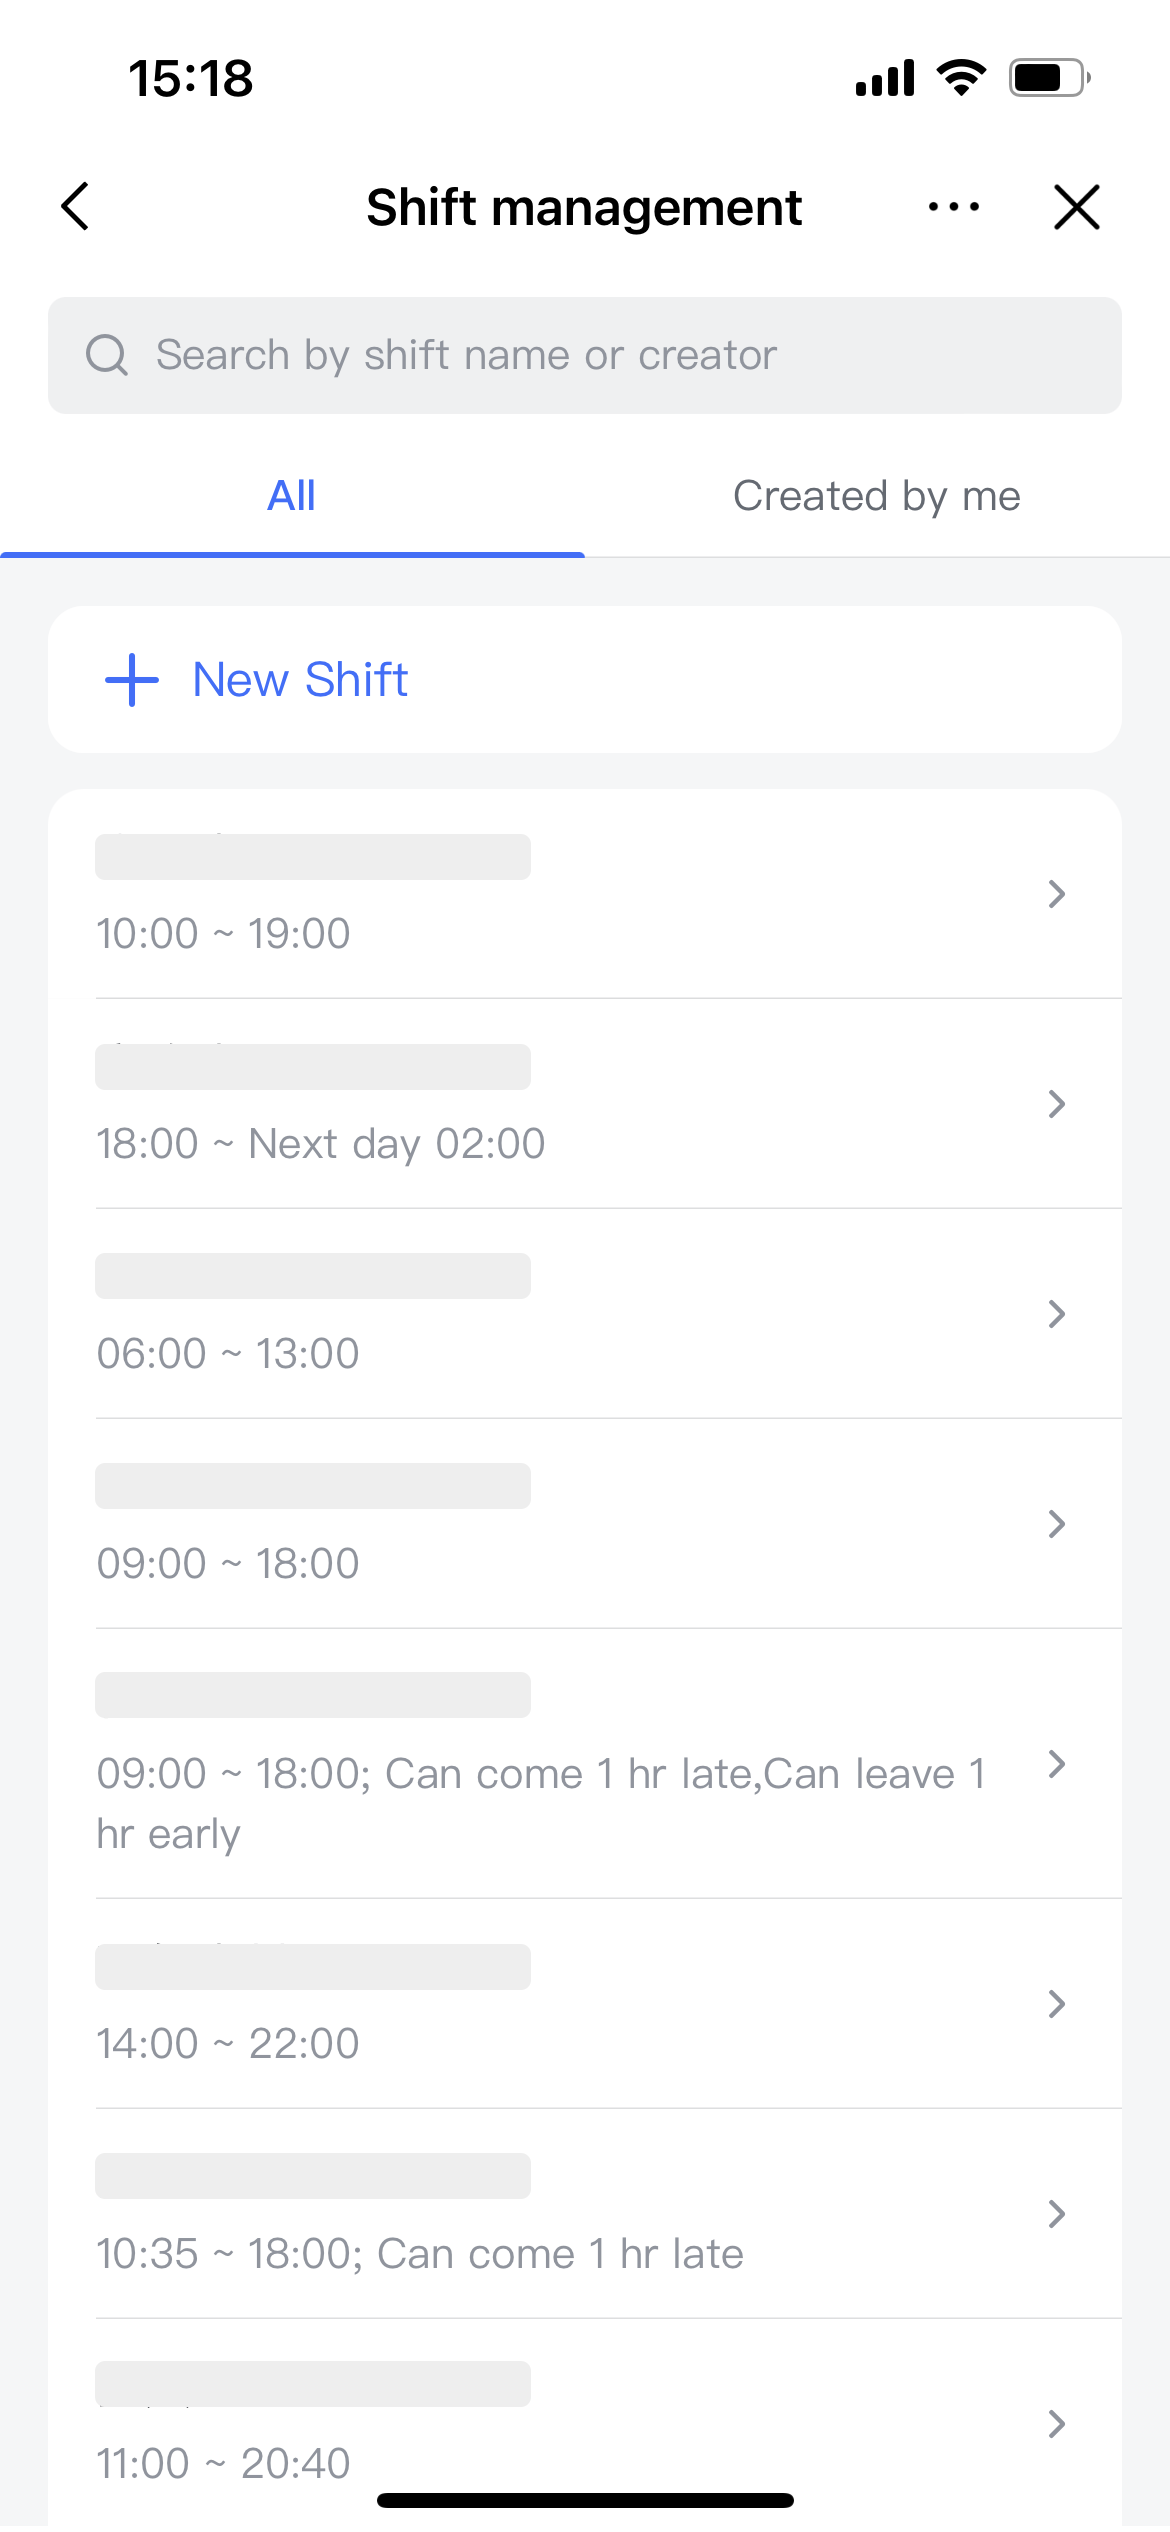This screenshot has width=1170, height=2532.
Task: Click the plus icon for New Shift
Action: tap(132, 680)
